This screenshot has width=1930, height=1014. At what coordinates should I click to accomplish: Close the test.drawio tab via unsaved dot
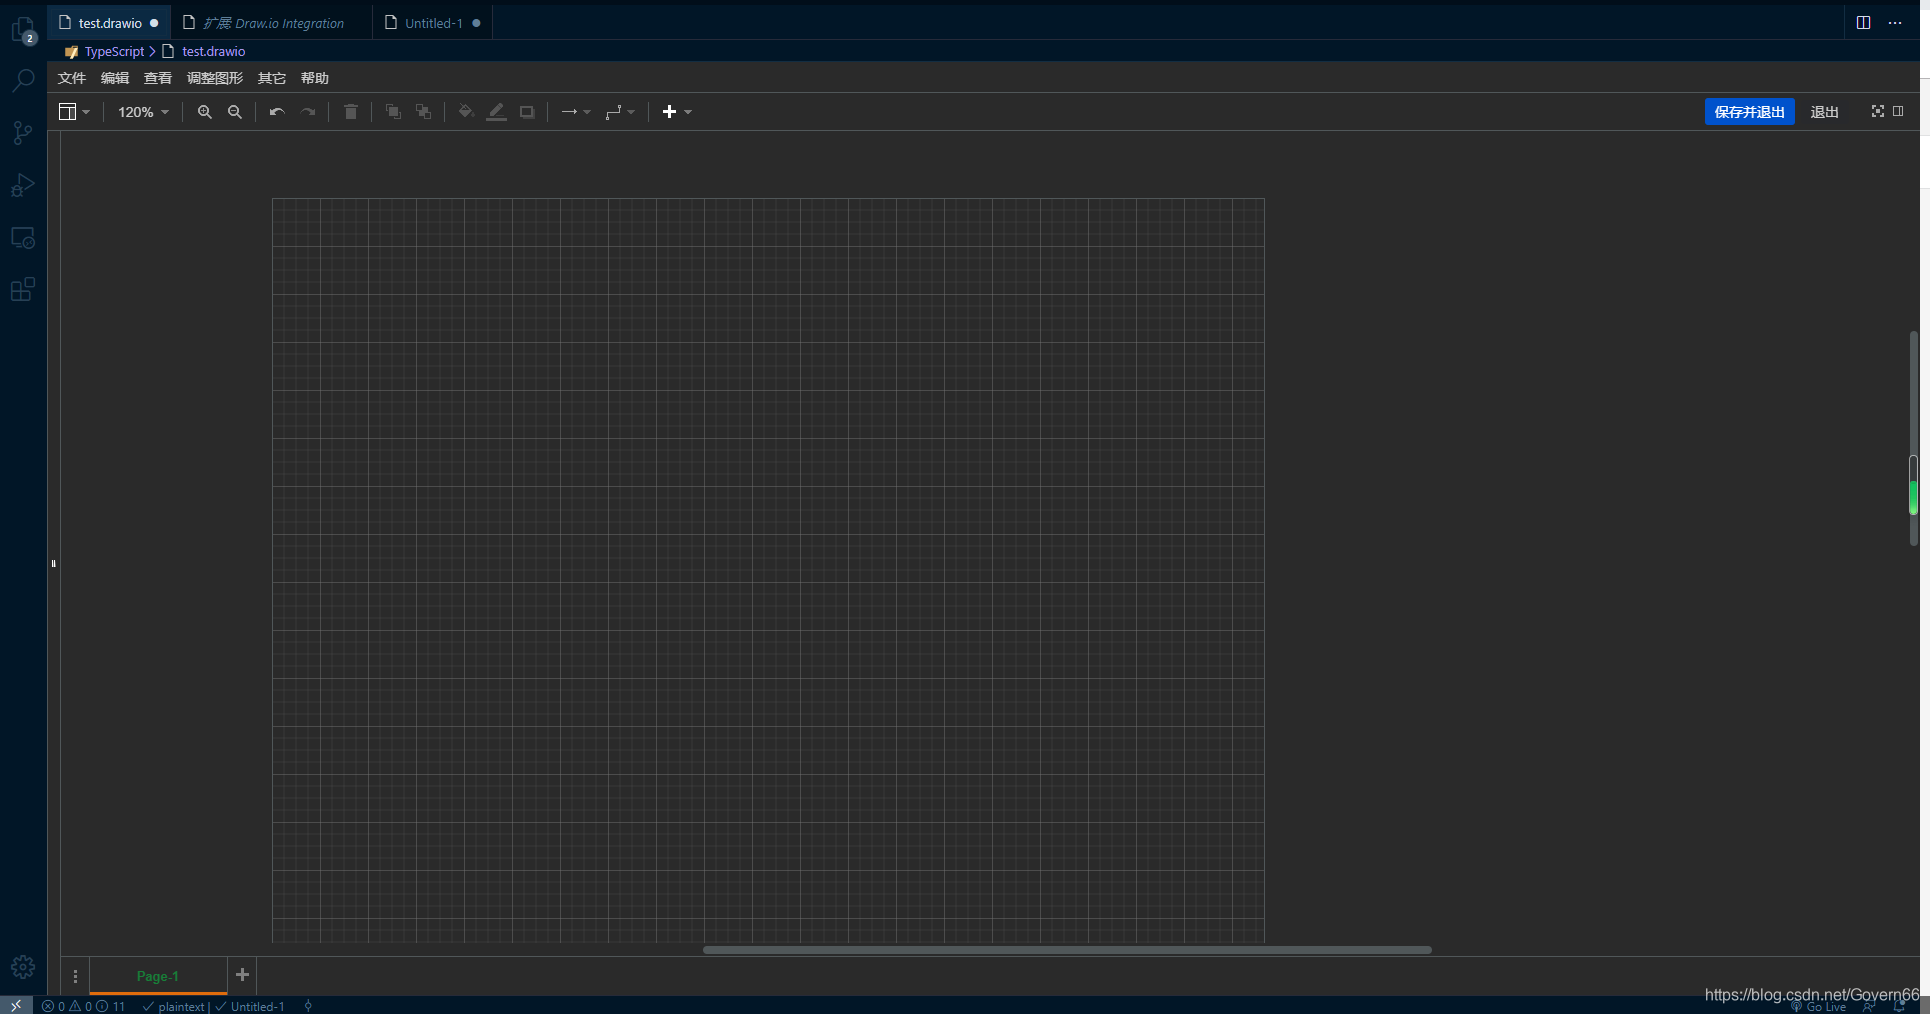(x=154, y=23)
